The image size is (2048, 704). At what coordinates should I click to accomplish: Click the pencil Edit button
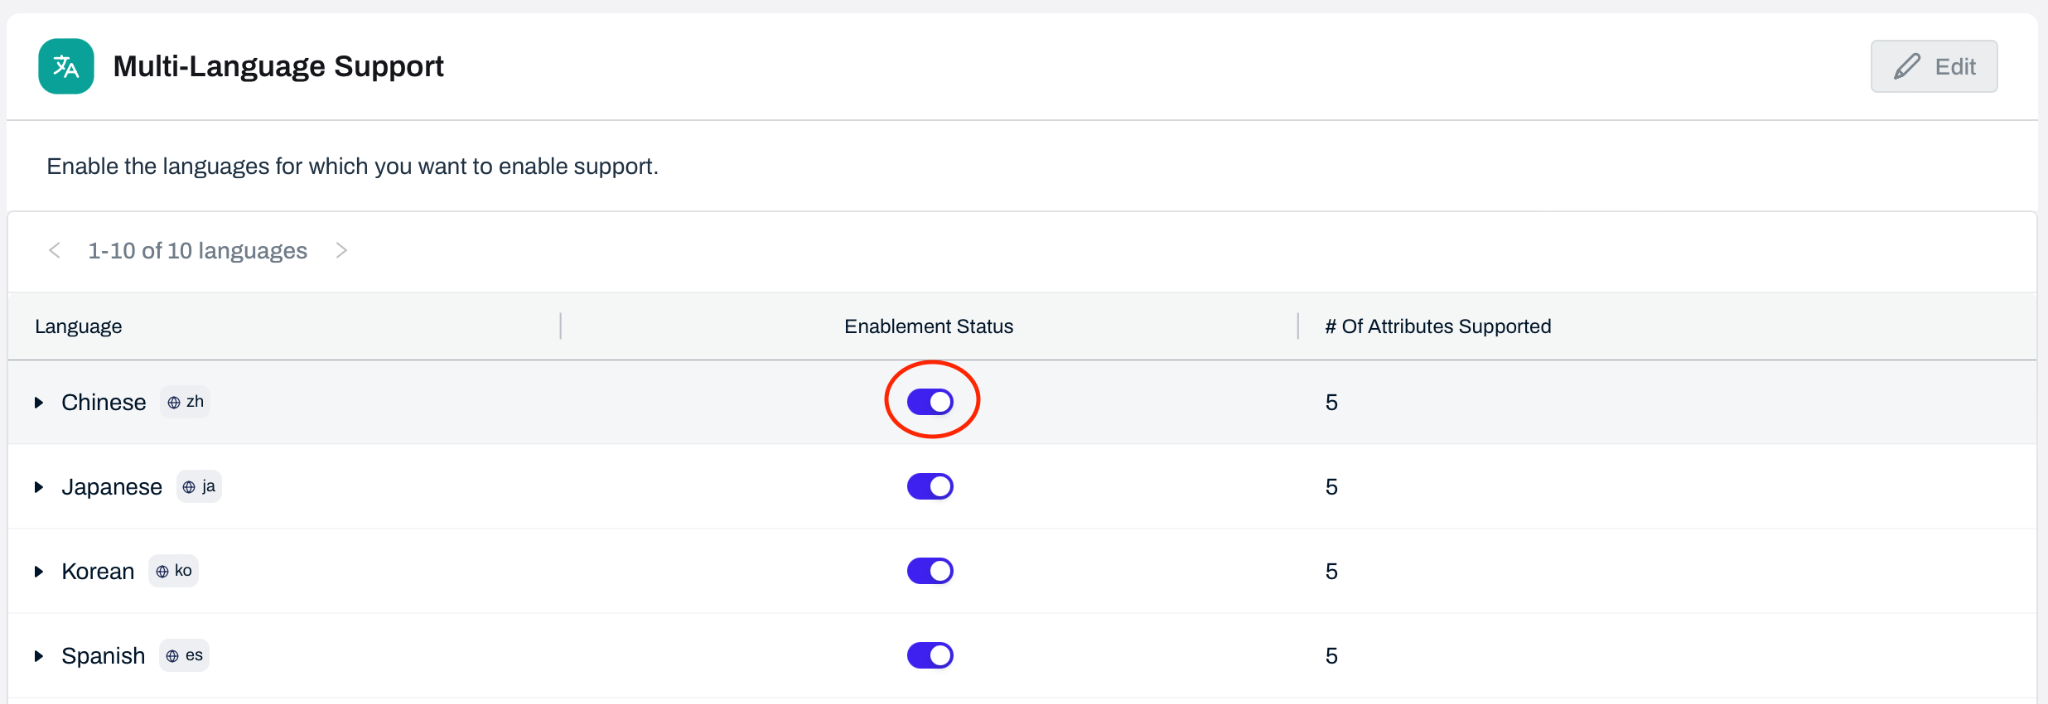point(1933,67)
